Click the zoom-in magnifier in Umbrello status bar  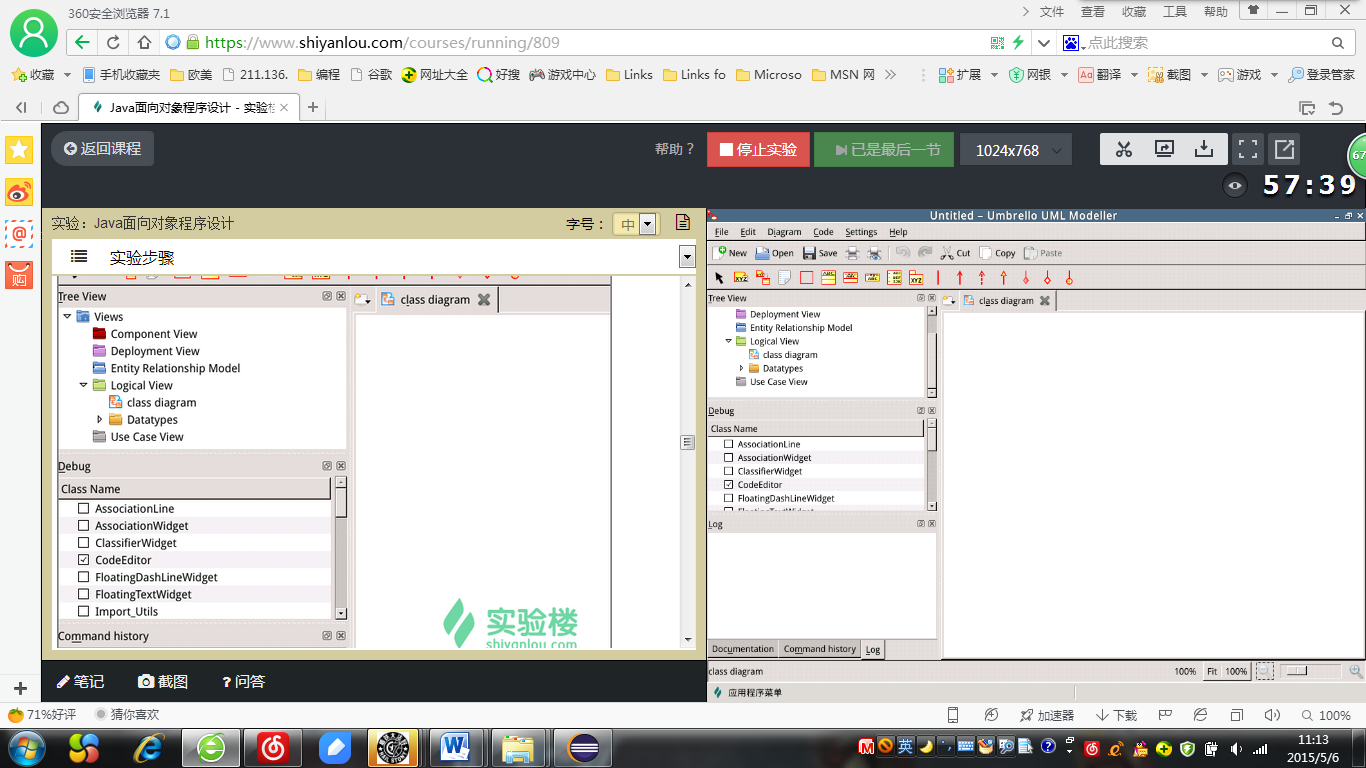coord(1356,672)
